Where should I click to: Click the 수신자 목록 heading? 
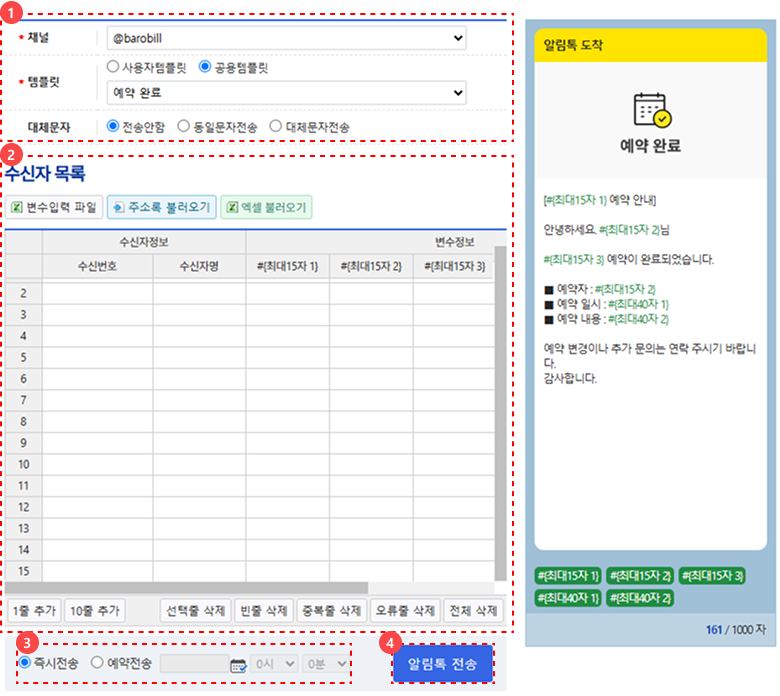click(45, 173)
